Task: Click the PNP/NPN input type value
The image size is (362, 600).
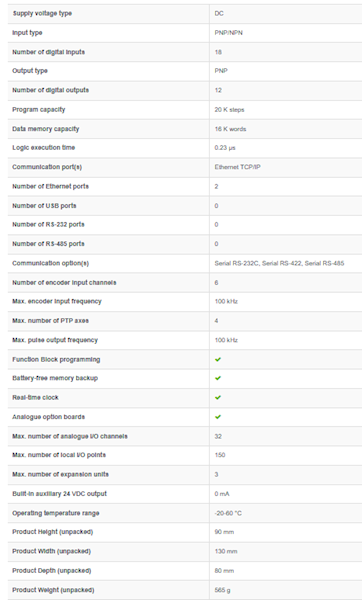Action: [228, 33]
